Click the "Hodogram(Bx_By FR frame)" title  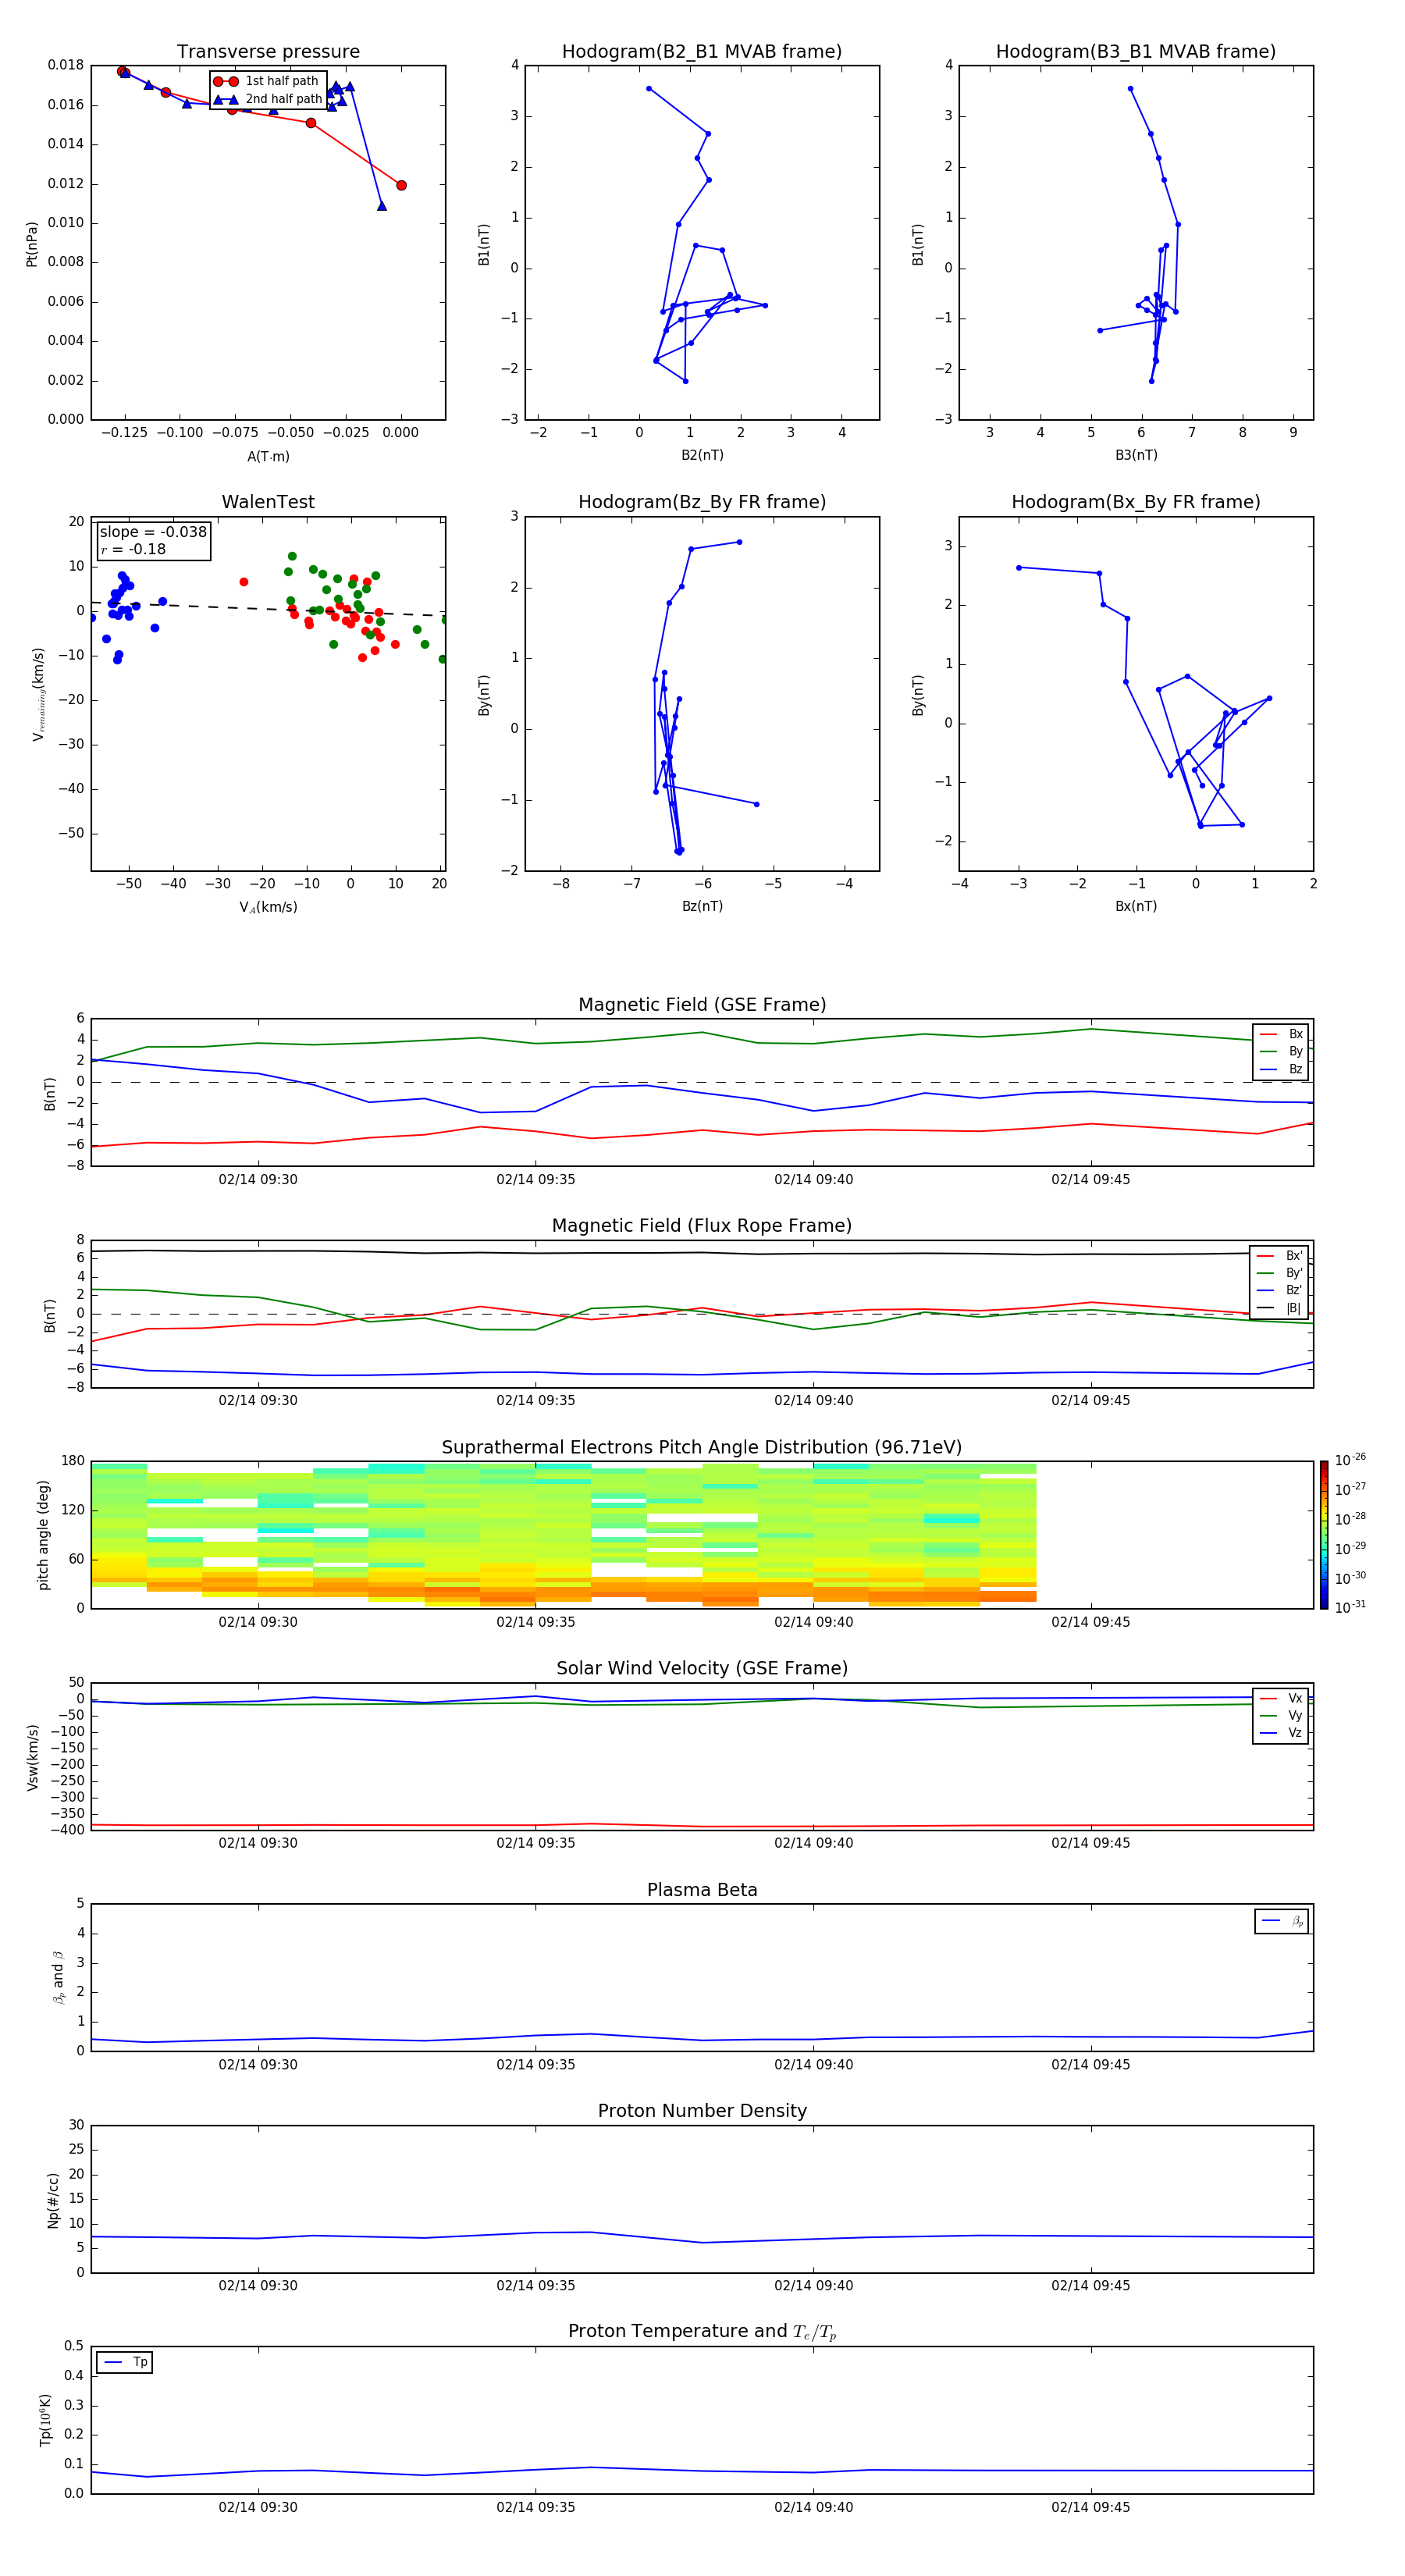(x=1135, y=502)
